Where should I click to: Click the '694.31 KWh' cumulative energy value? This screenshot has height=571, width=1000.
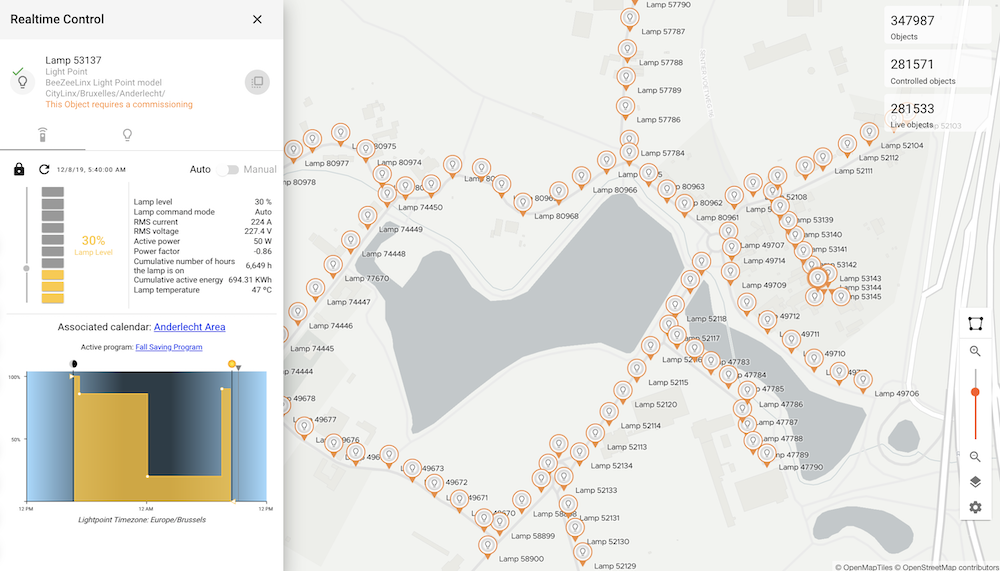coord(250,279)
